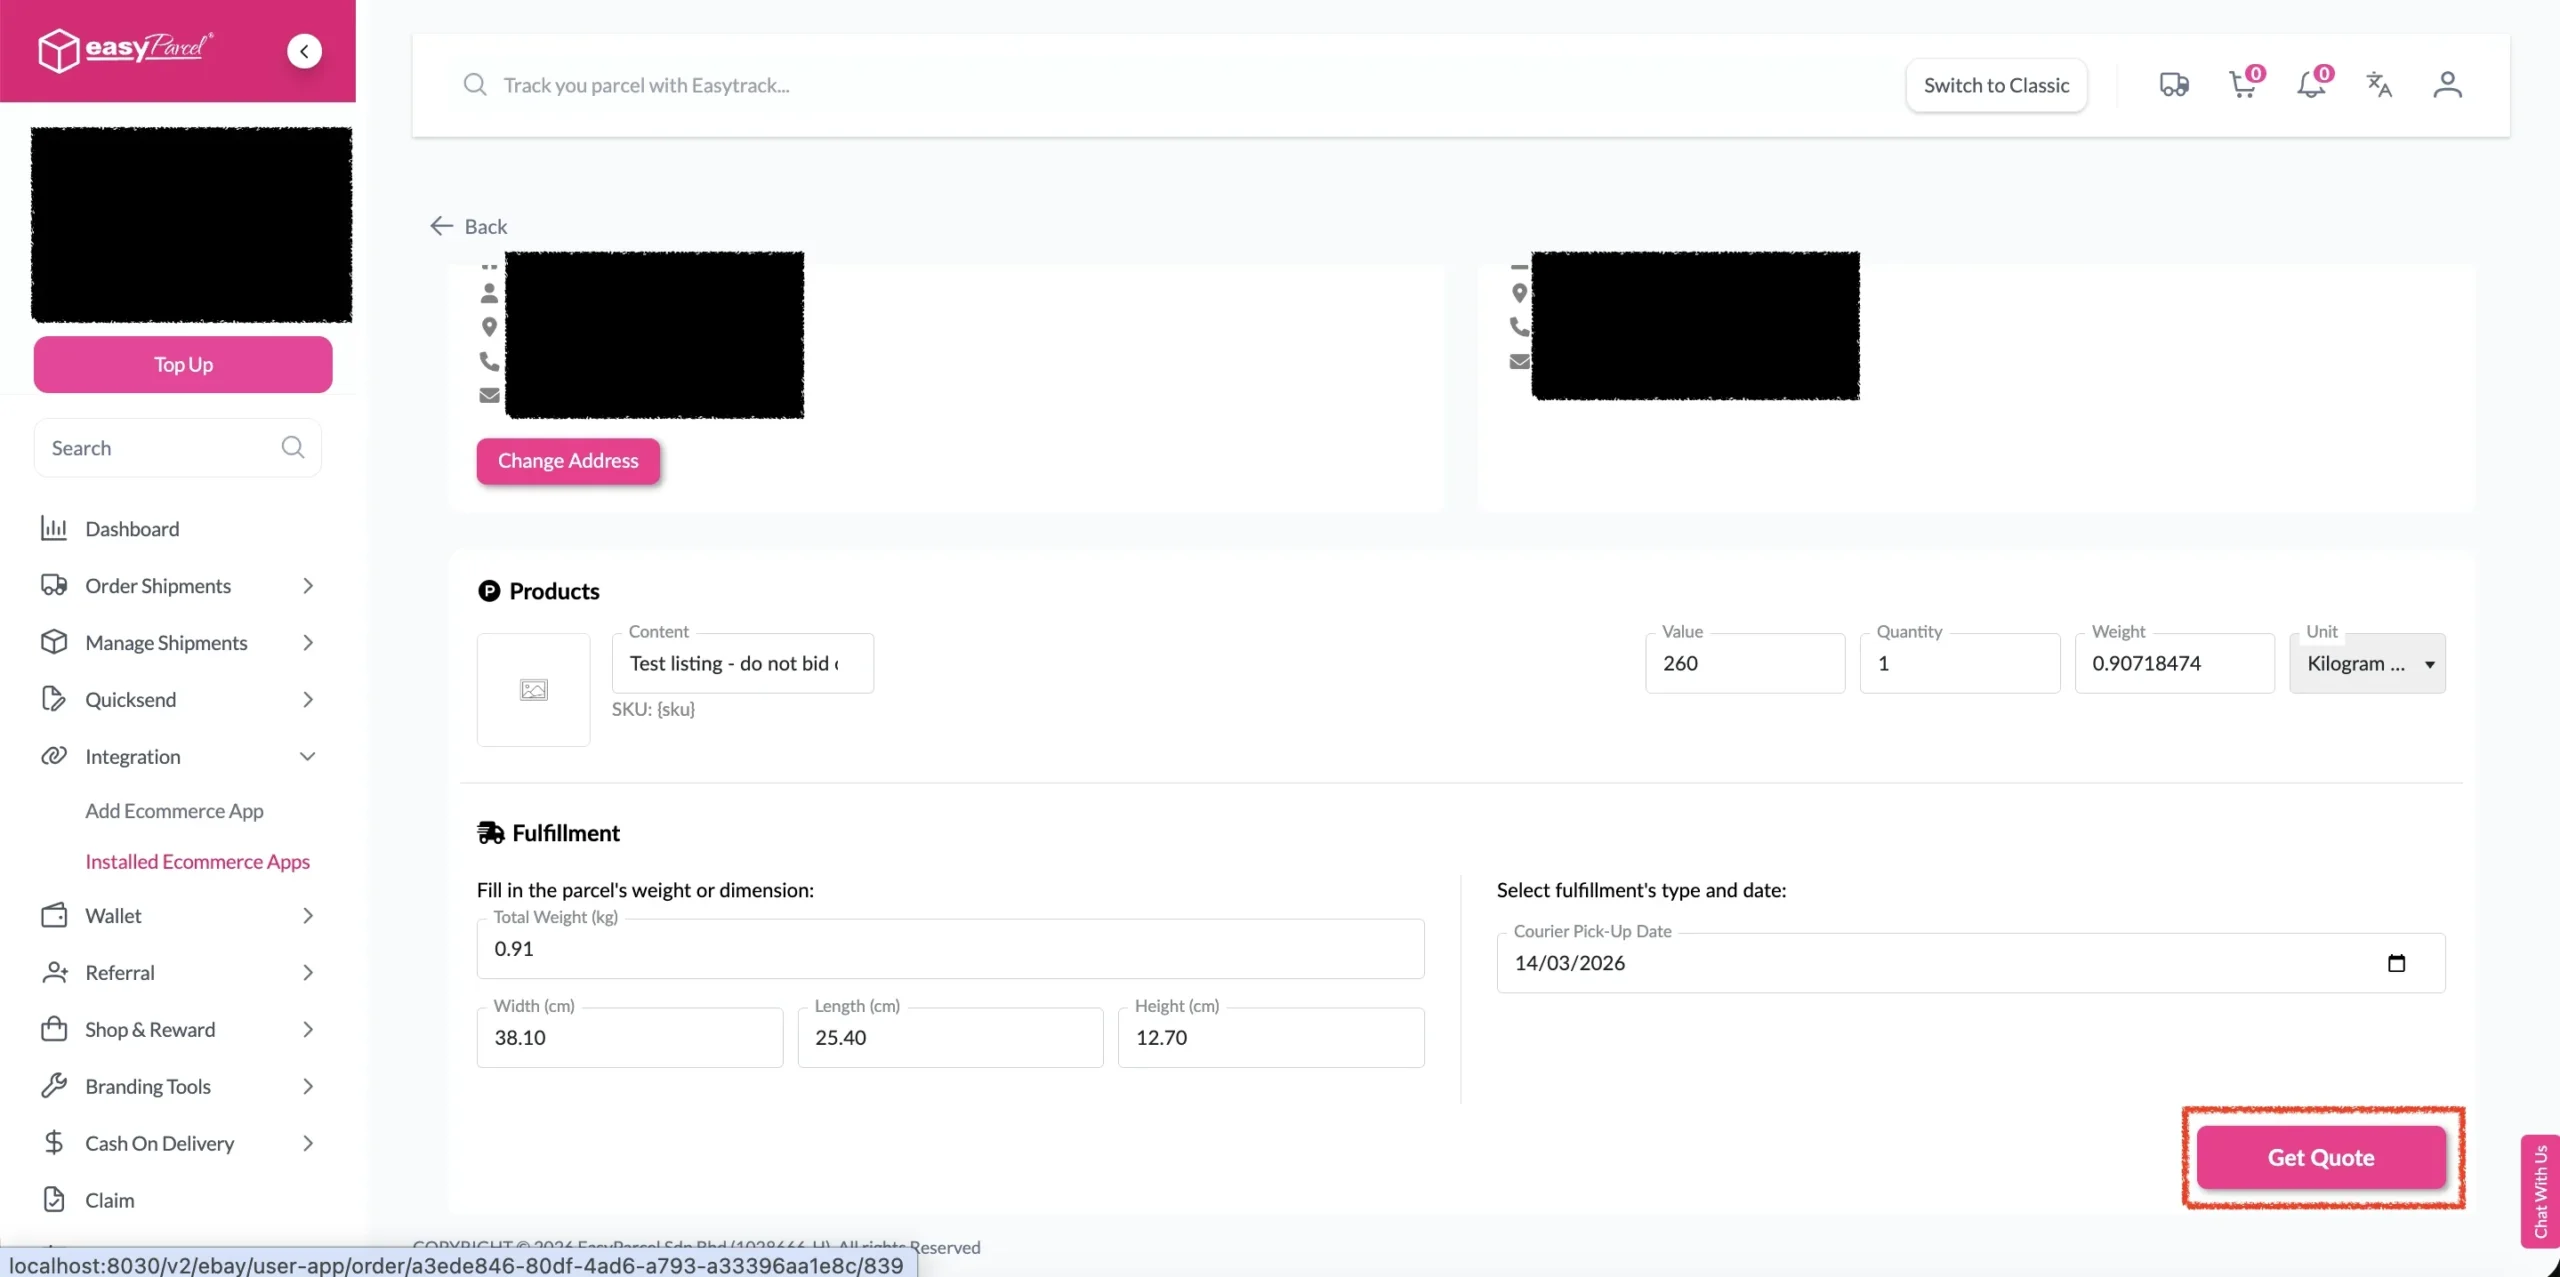Click the delivery truck icon in header
The height and width of the screenshot is (1277, 2560).
click(x=2173, y=85)
